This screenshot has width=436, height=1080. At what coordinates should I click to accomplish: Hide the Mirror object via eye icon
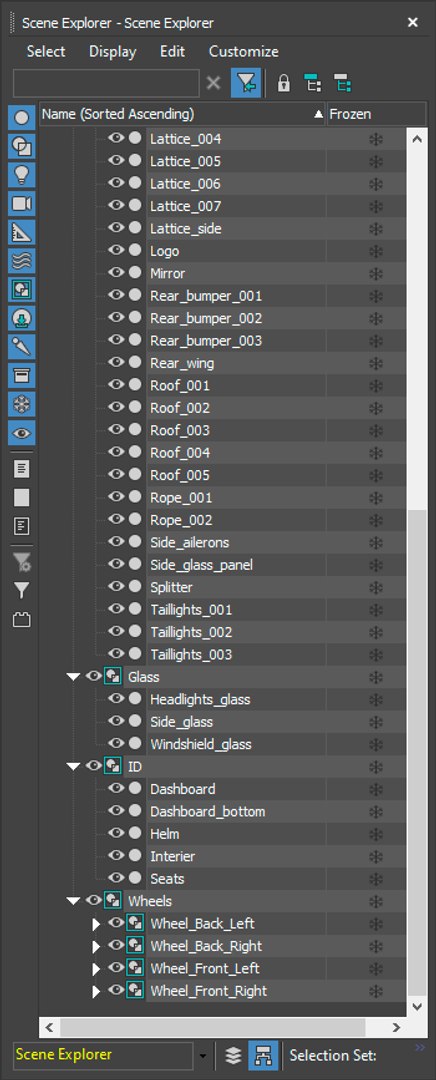click(x=116, y=273)
